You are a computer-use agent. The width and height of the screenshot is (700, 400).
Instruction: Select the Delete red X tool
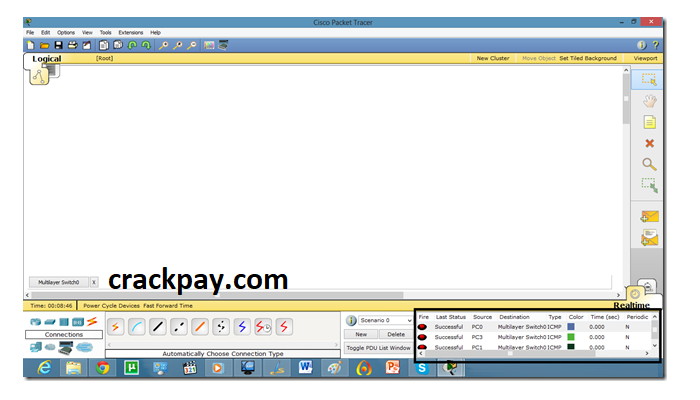coord(650,143)
